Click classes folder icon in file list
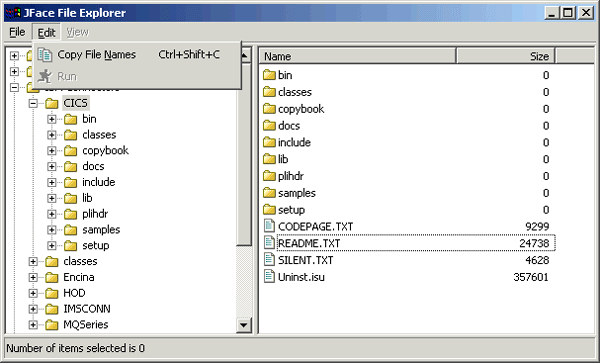This screenshot has height=363, width=600. pyautogui.click(x=269, y=92)
